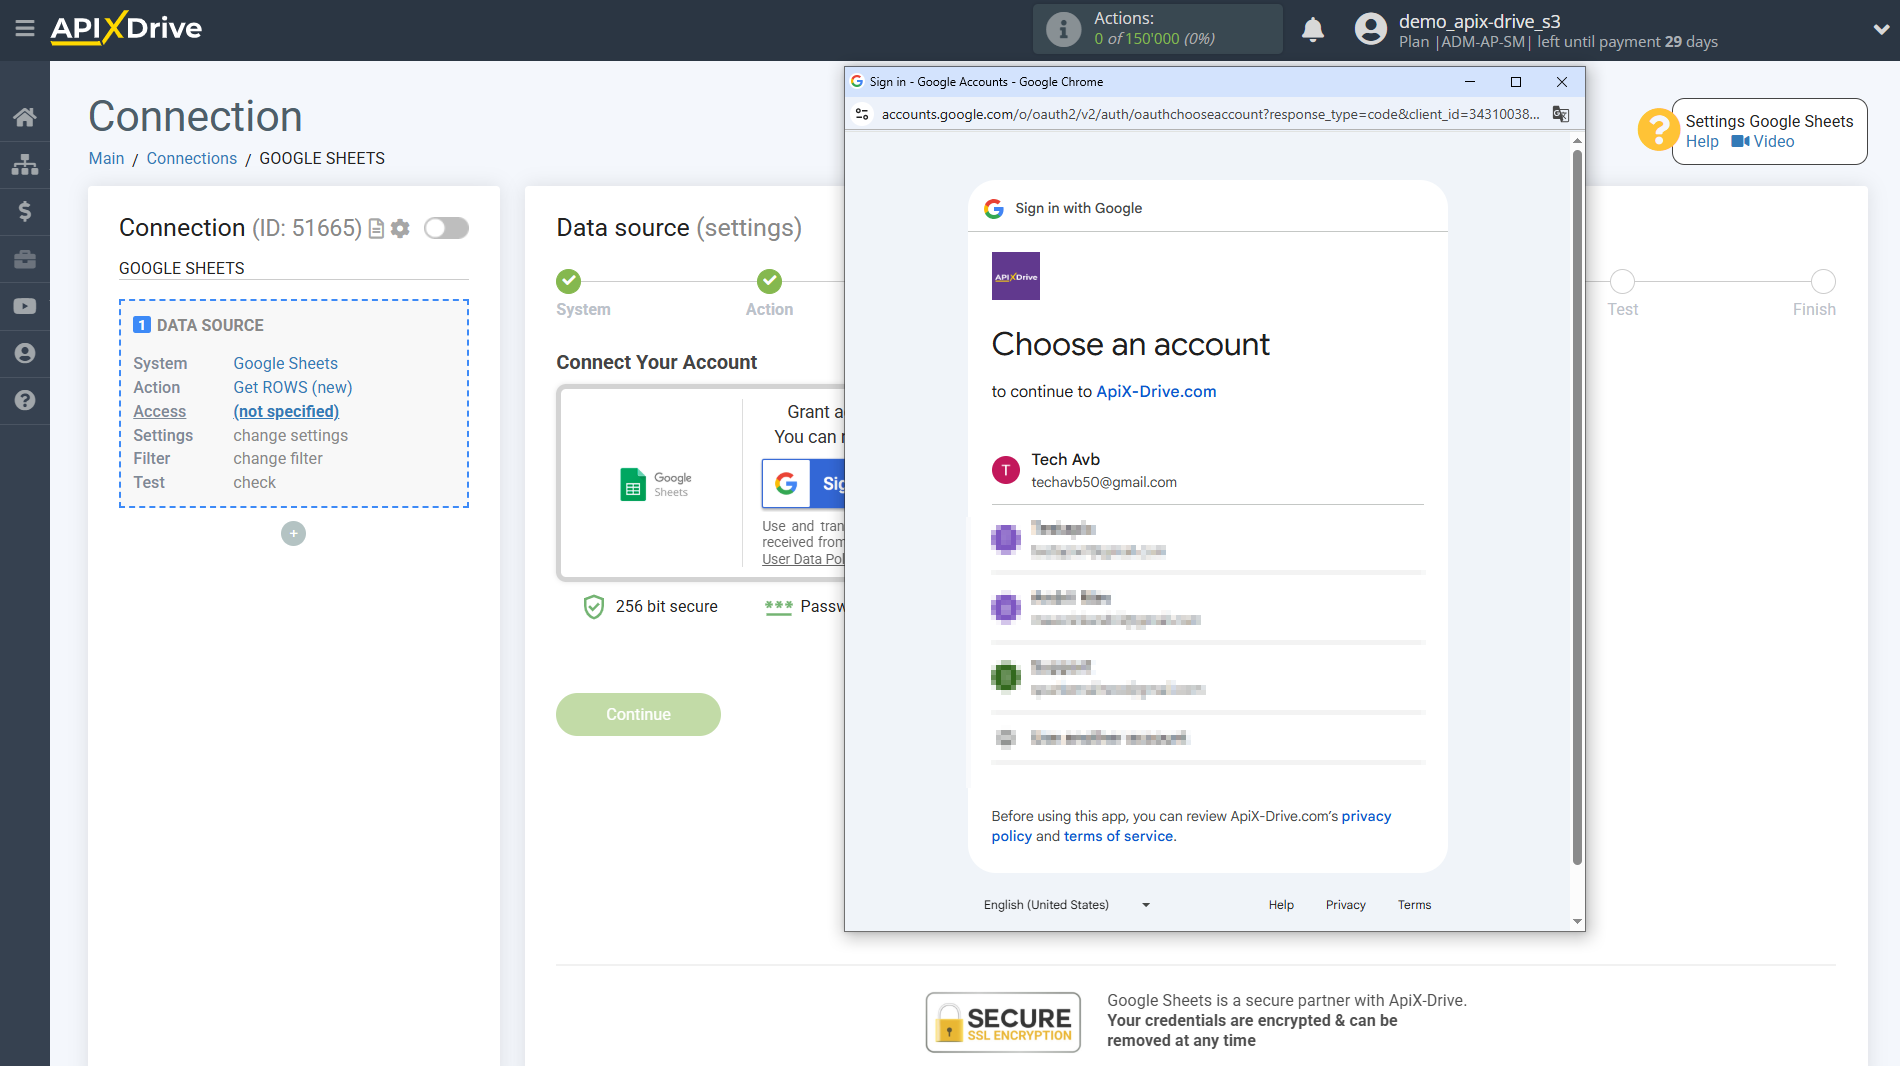Click the Sign in with Google button
This screenshot has height=1066, width=1900.
pos(803,484)
